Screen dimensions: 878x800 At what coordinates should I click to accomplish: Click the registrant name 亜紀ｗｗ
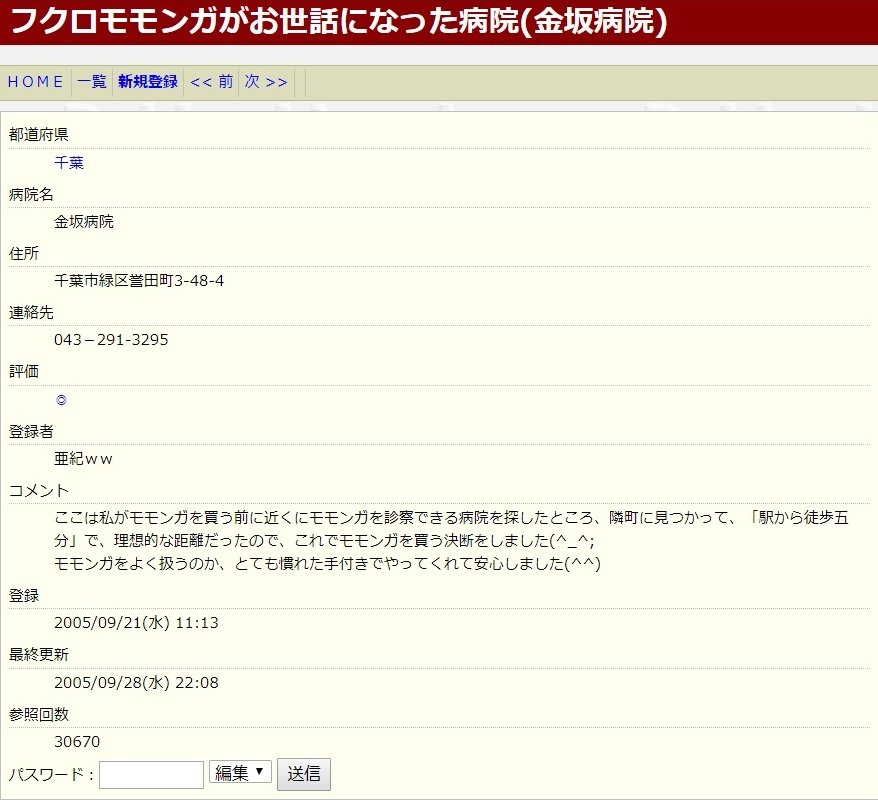(x=83, y=459)
